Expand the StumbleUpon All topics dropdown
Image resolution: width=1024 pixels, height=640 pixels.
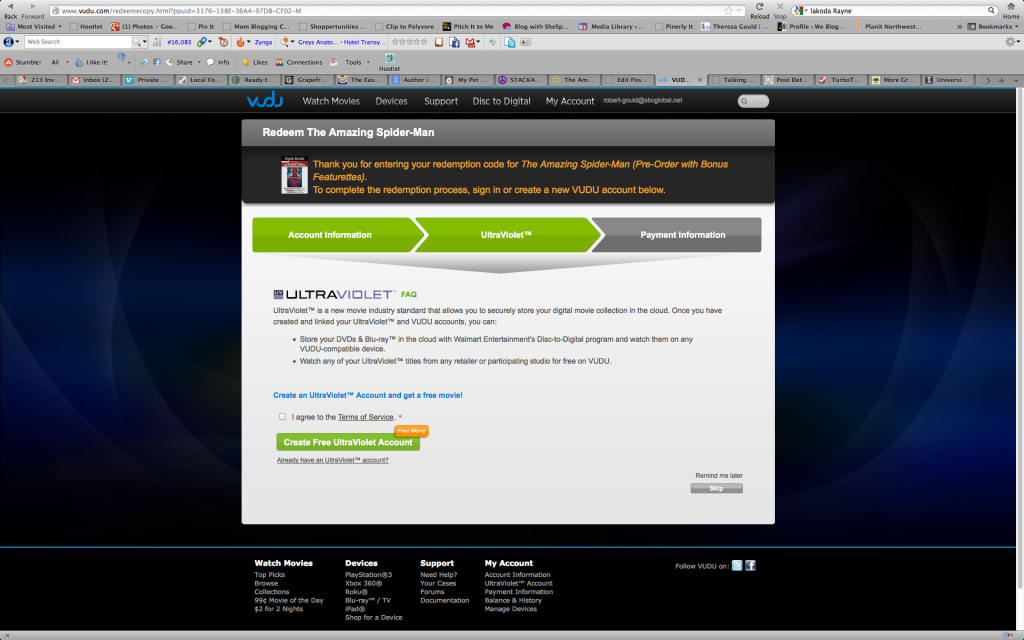[x=60, y=62]
